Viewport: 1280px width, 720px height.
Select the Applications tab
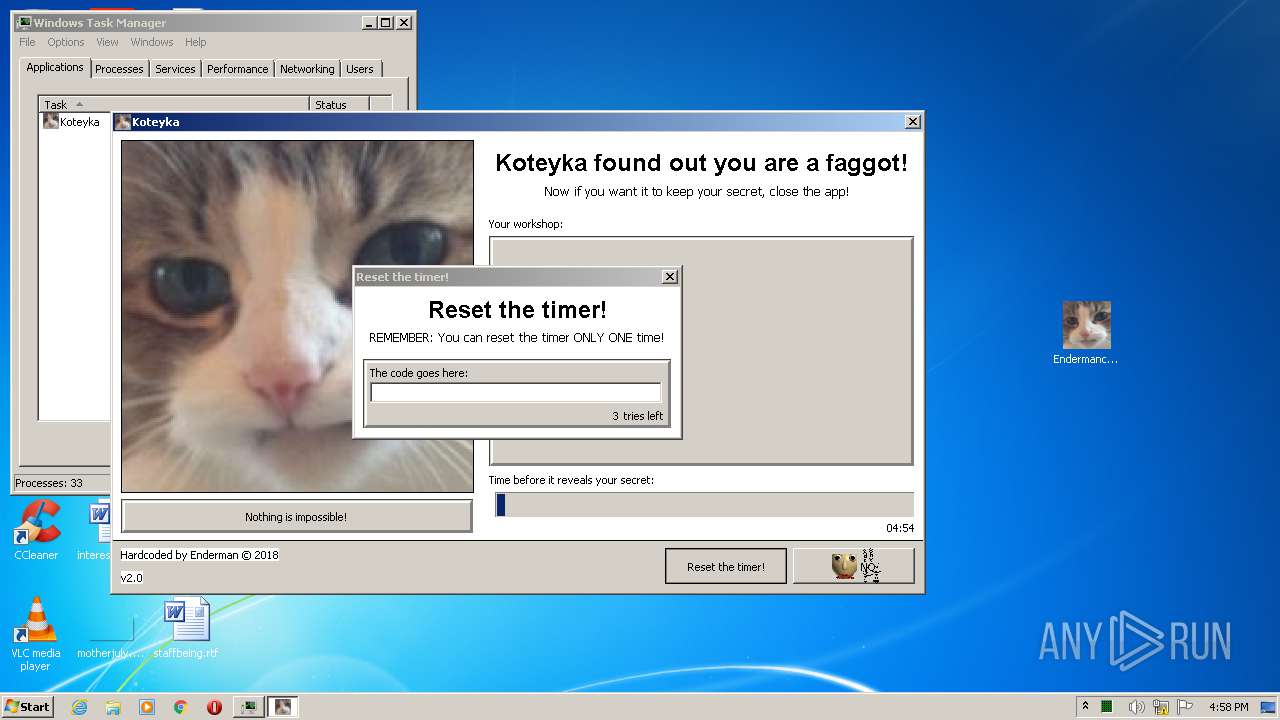point(55,67)
